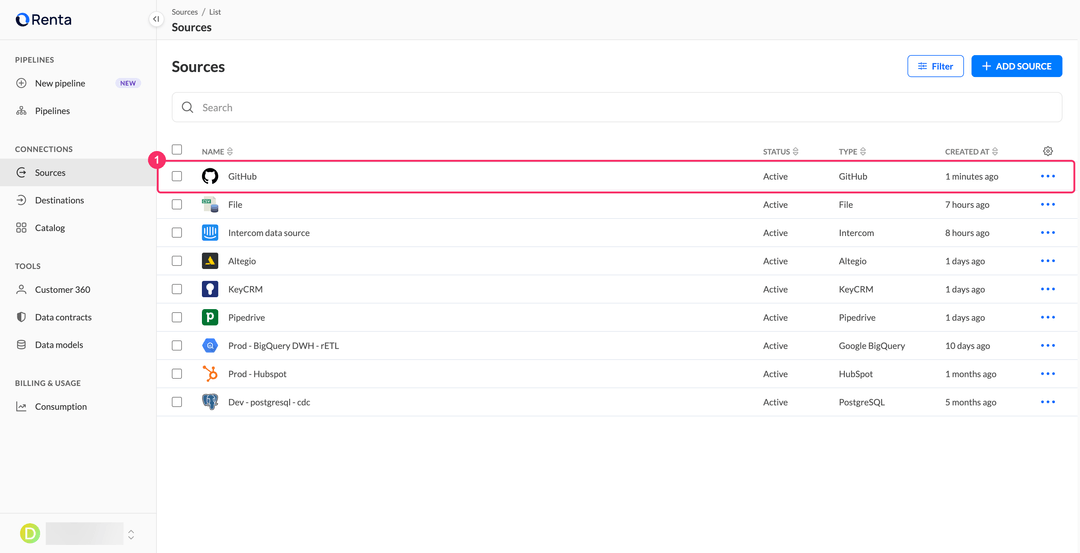Viewport: 1080px width, 553px height.
Task: Click the File source icon
Action: pos(210,205)
